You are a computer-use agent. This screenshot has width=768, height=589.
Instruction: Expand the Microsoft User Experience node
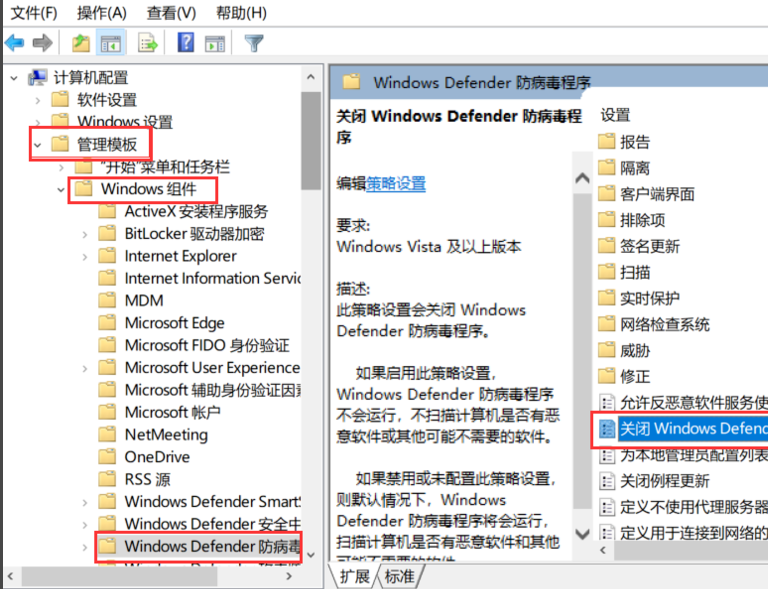[85, 368]
